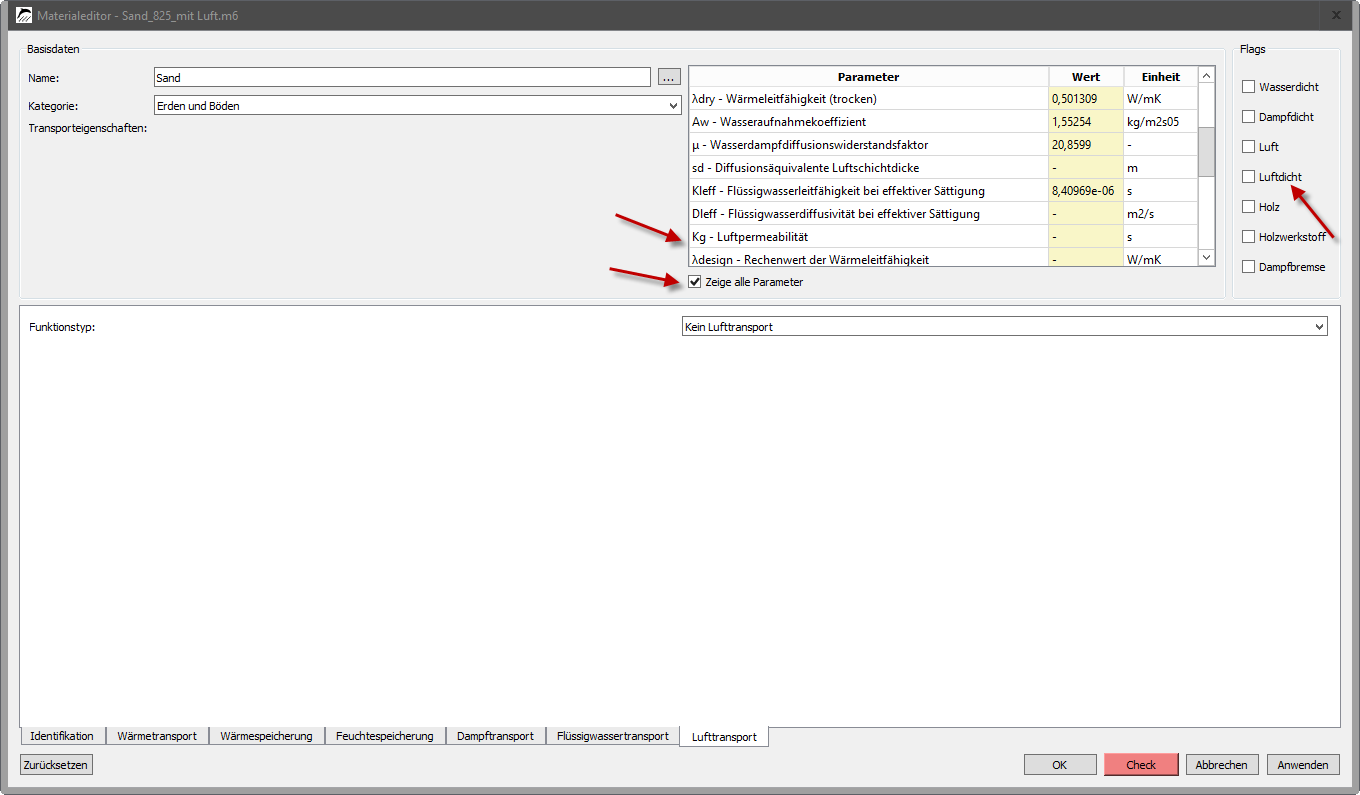Screen dimensions: 1360x795
Task: Click the Name input field containing Sand
Action: (402, 77)
